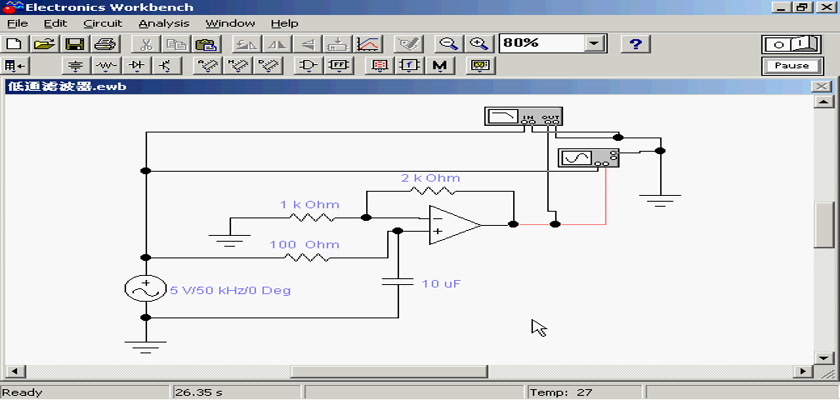Select the AC voltage source symbol
Screen dimensions: 840x400
click(x=145, y=289)
